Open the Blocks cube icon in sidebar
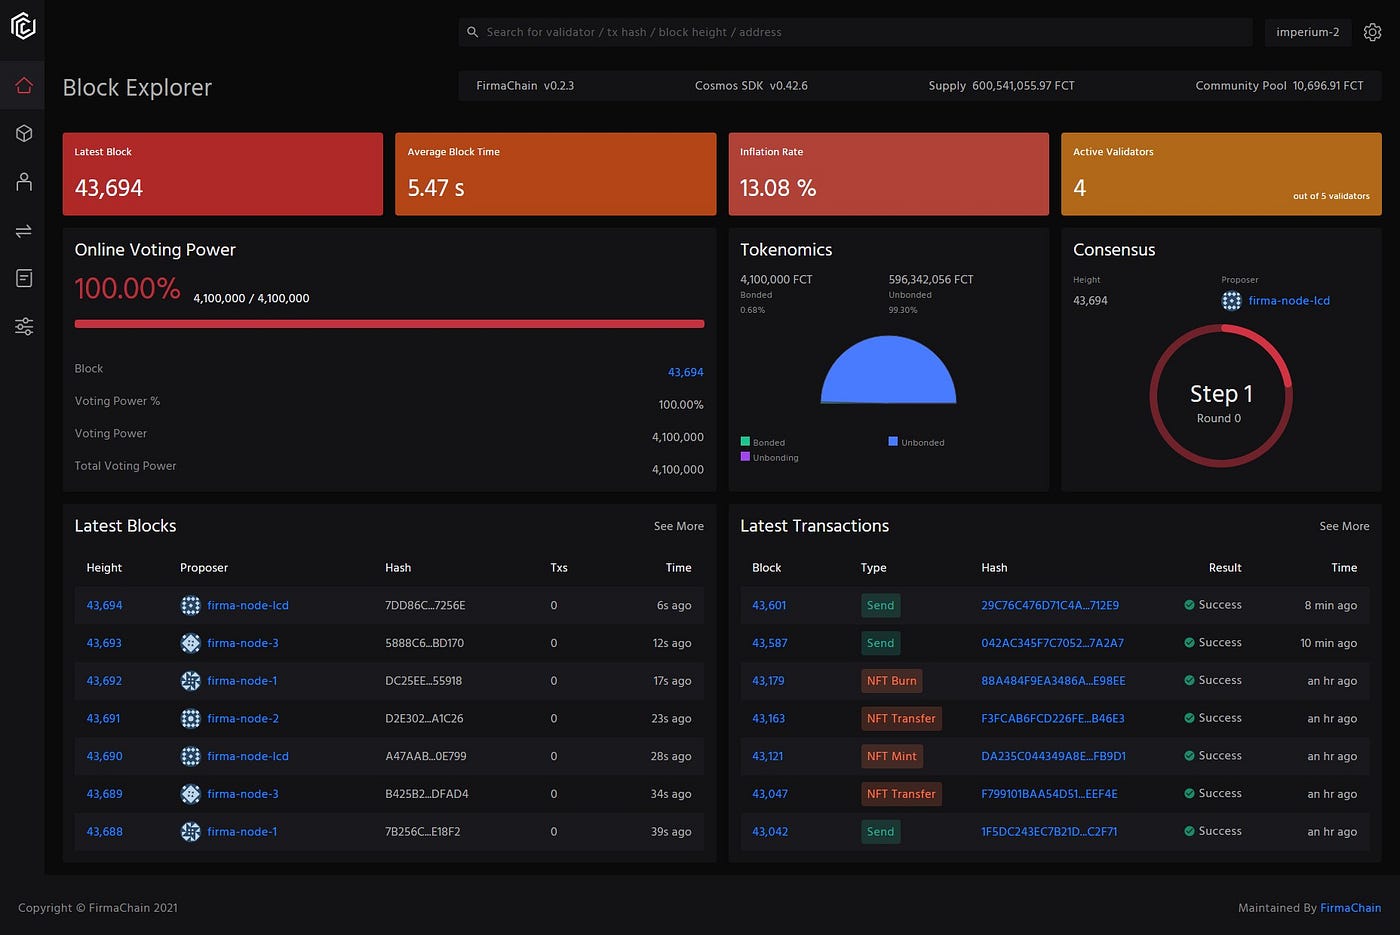This screenshot has width=1400, height=935. tap(24, 133)
